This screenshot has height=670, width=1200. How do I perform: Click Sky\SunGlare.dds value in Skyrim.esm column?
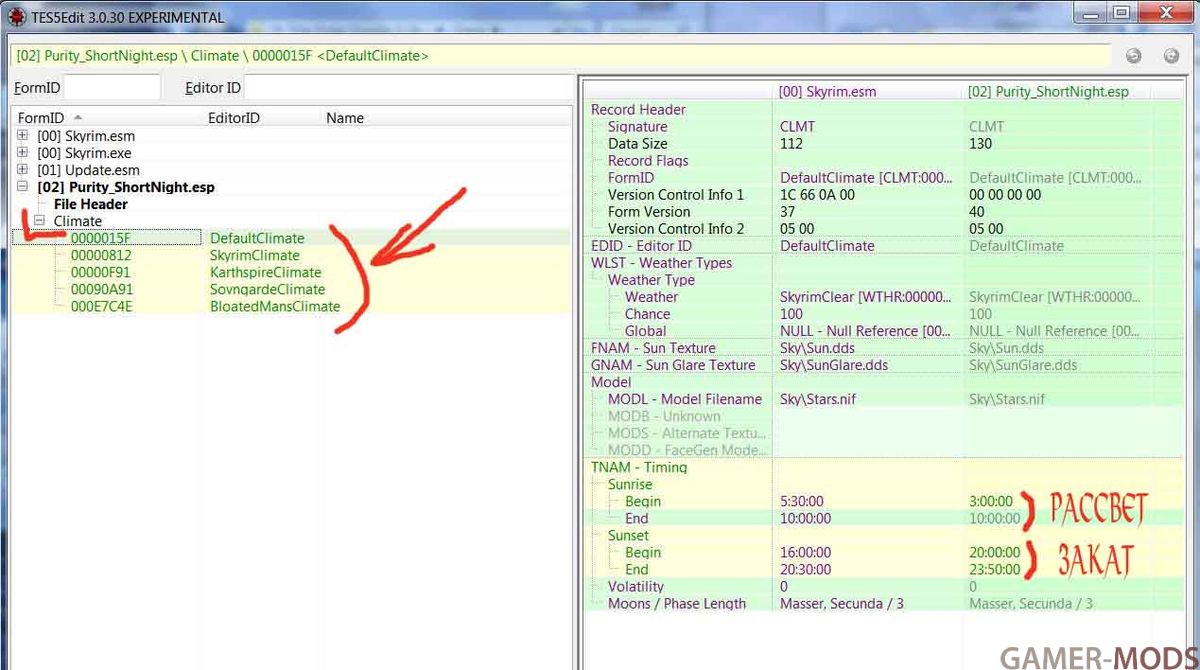tap(833, 365)
